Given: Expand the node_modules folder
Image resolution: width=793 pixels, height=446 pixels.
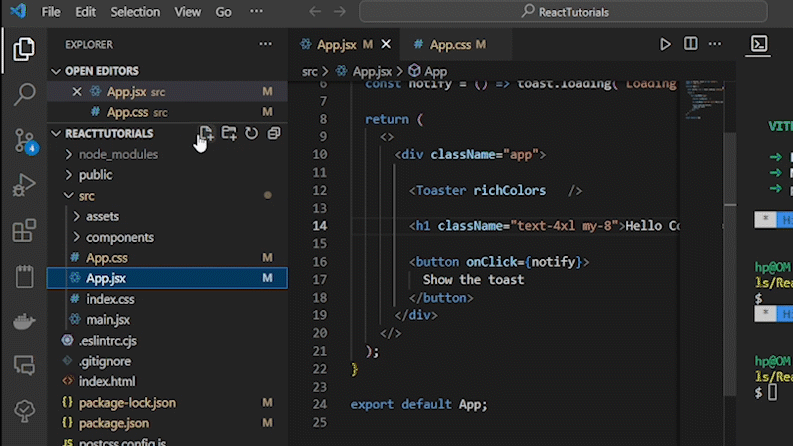Looking at the screenshot, I should point(69,154).
